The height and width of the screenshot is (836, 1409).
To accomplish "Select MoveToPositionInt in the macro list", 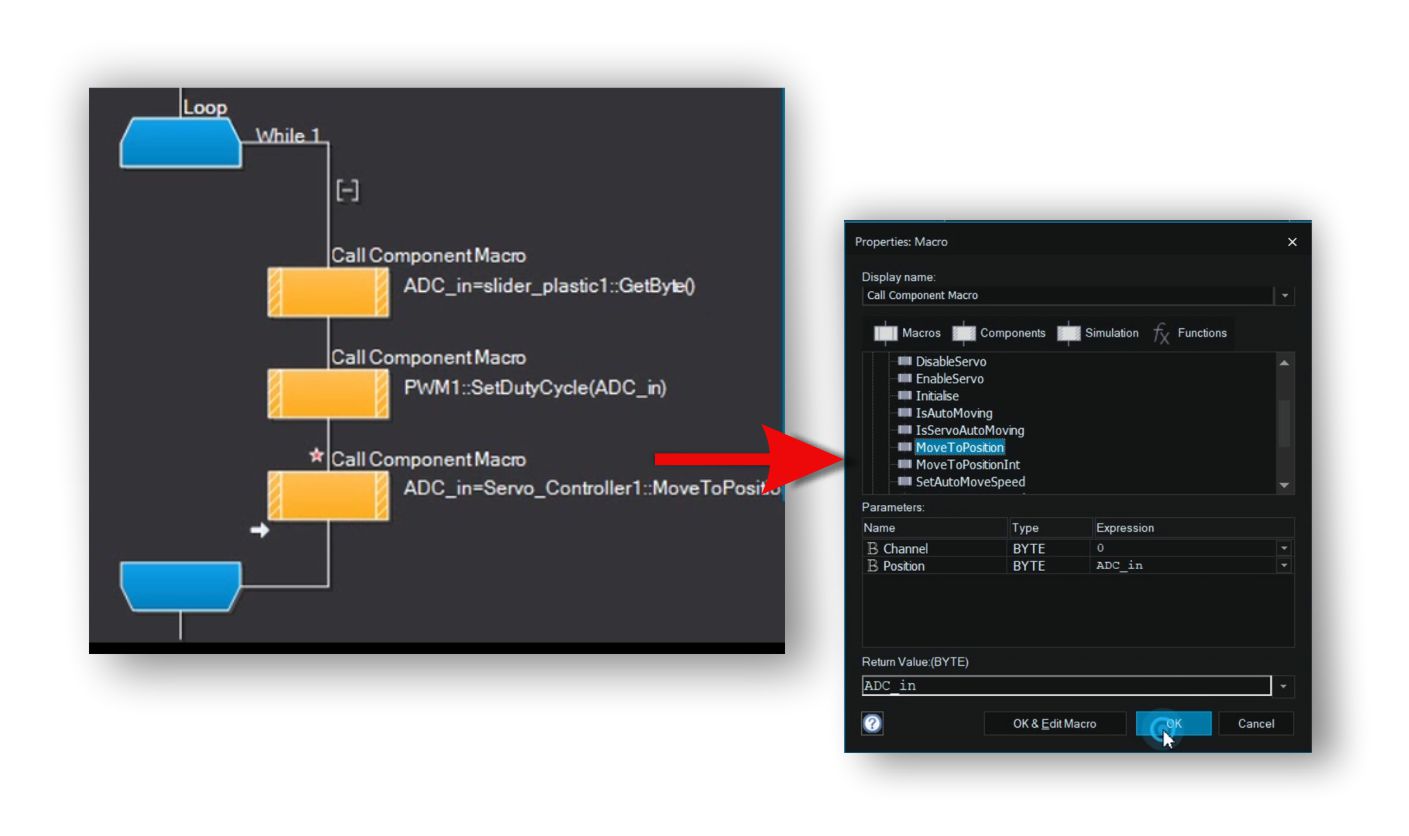I will coord(968,465).
